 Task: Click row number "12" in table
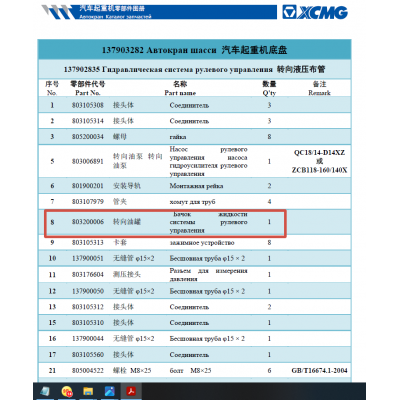point(52,291)
